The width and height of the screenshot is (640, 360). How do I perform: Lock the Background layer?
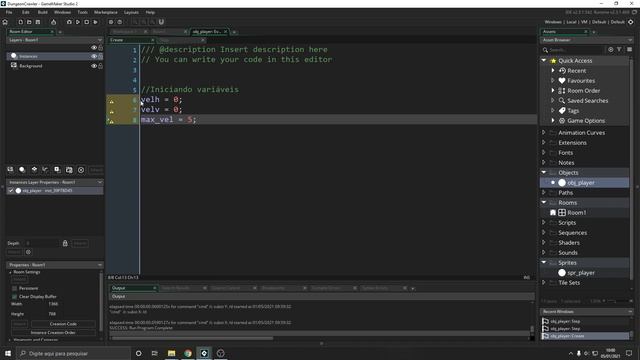100,66
